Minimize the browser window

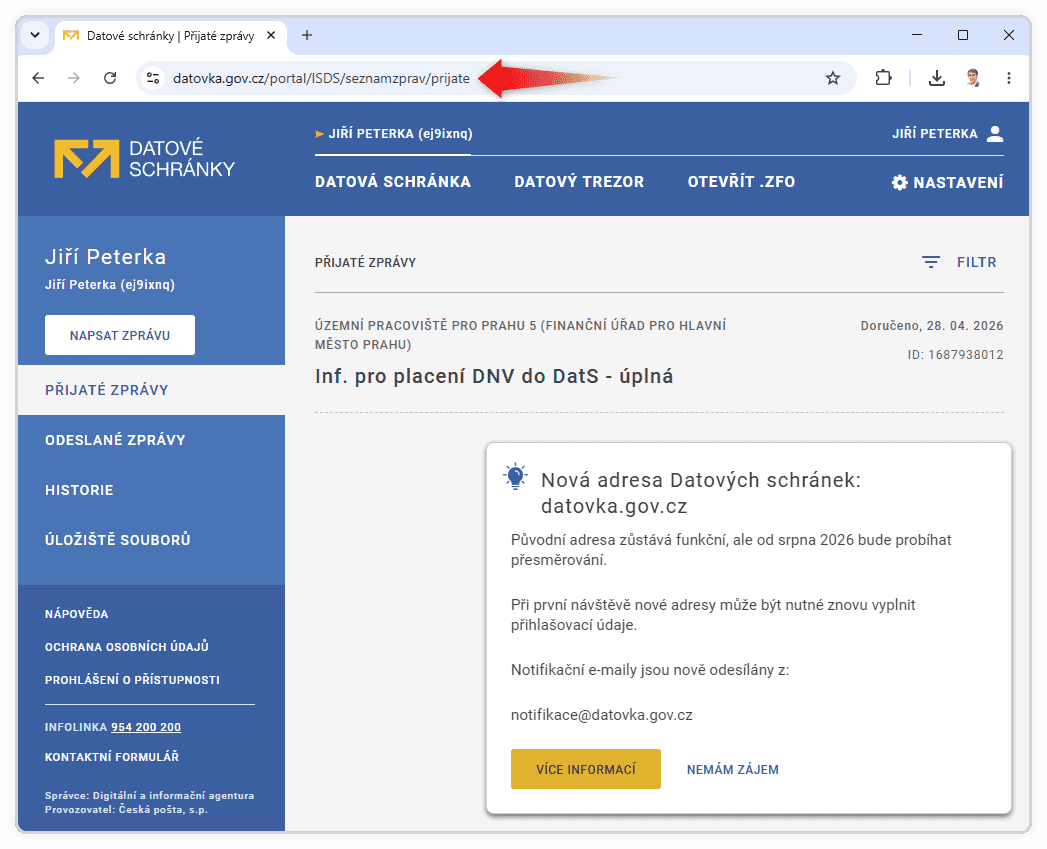(917, 35)
